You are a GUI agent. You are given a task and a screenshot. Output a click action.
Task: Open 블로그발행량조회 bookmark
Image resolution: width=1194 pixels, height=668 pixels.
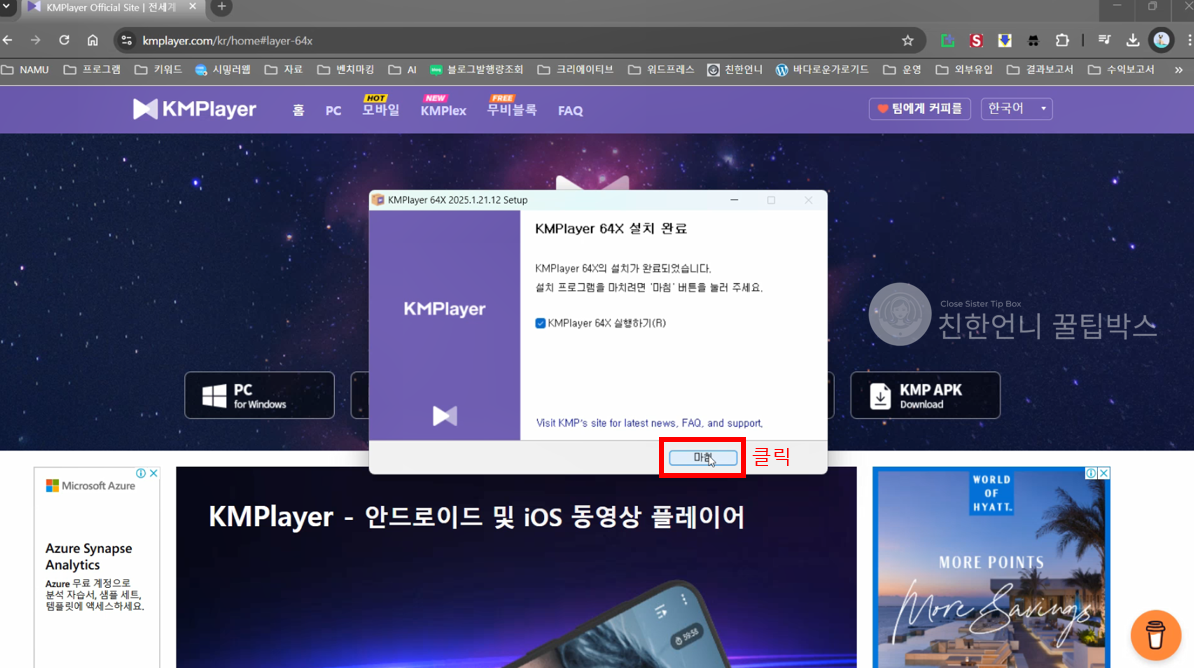477,69
